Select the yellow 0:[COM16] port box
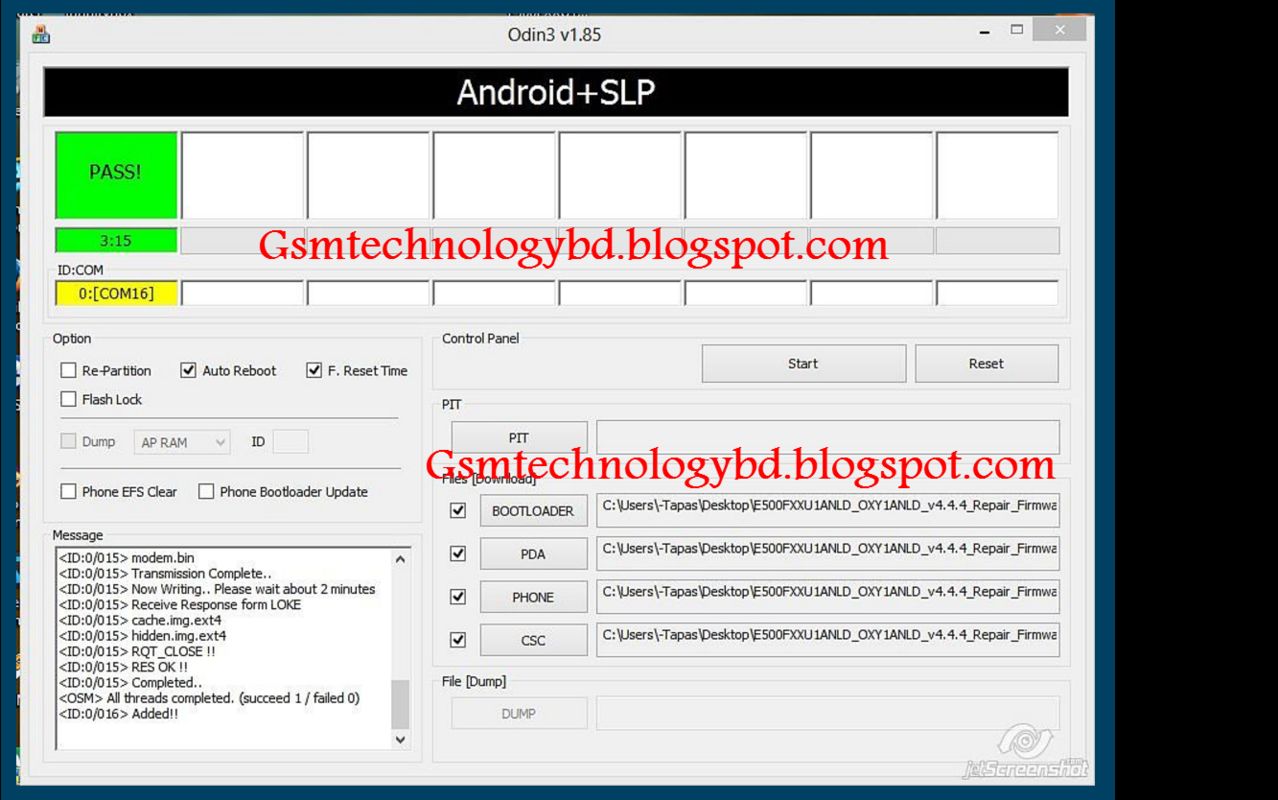Viewport: 1278px width, 800px height. tap(116, 293)
